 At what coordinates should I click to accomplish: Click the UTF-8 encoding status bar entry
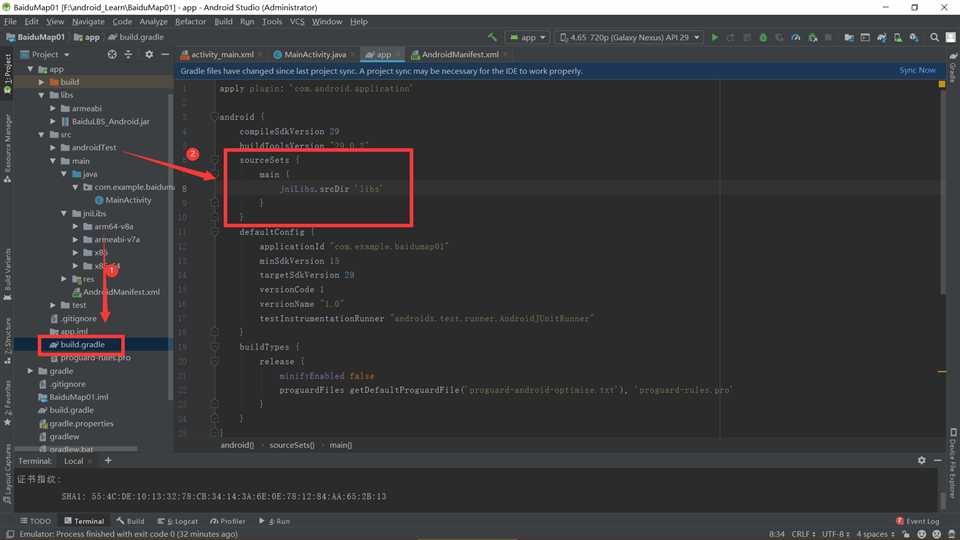pyautogui.click(x=835, y=534)
